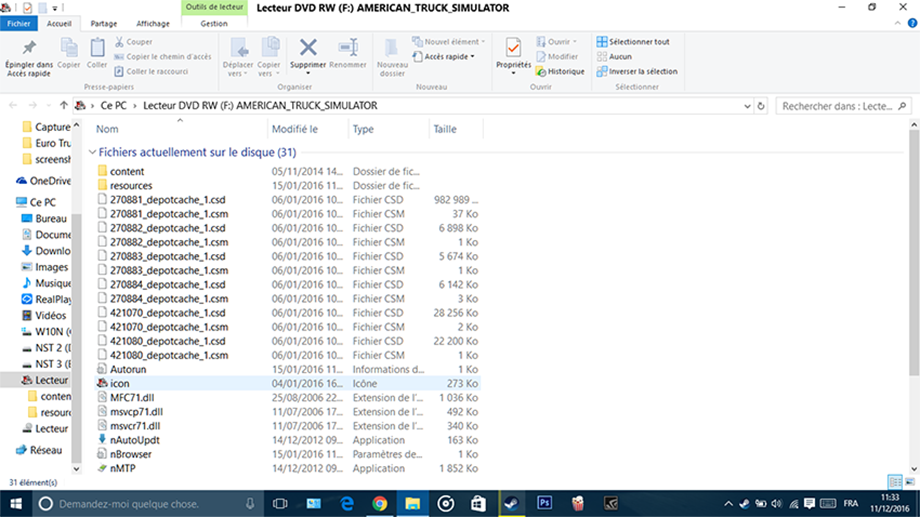This screenshot has height=517, width=920.
Task: Click the Cortana search box
Action: [148, 504]
